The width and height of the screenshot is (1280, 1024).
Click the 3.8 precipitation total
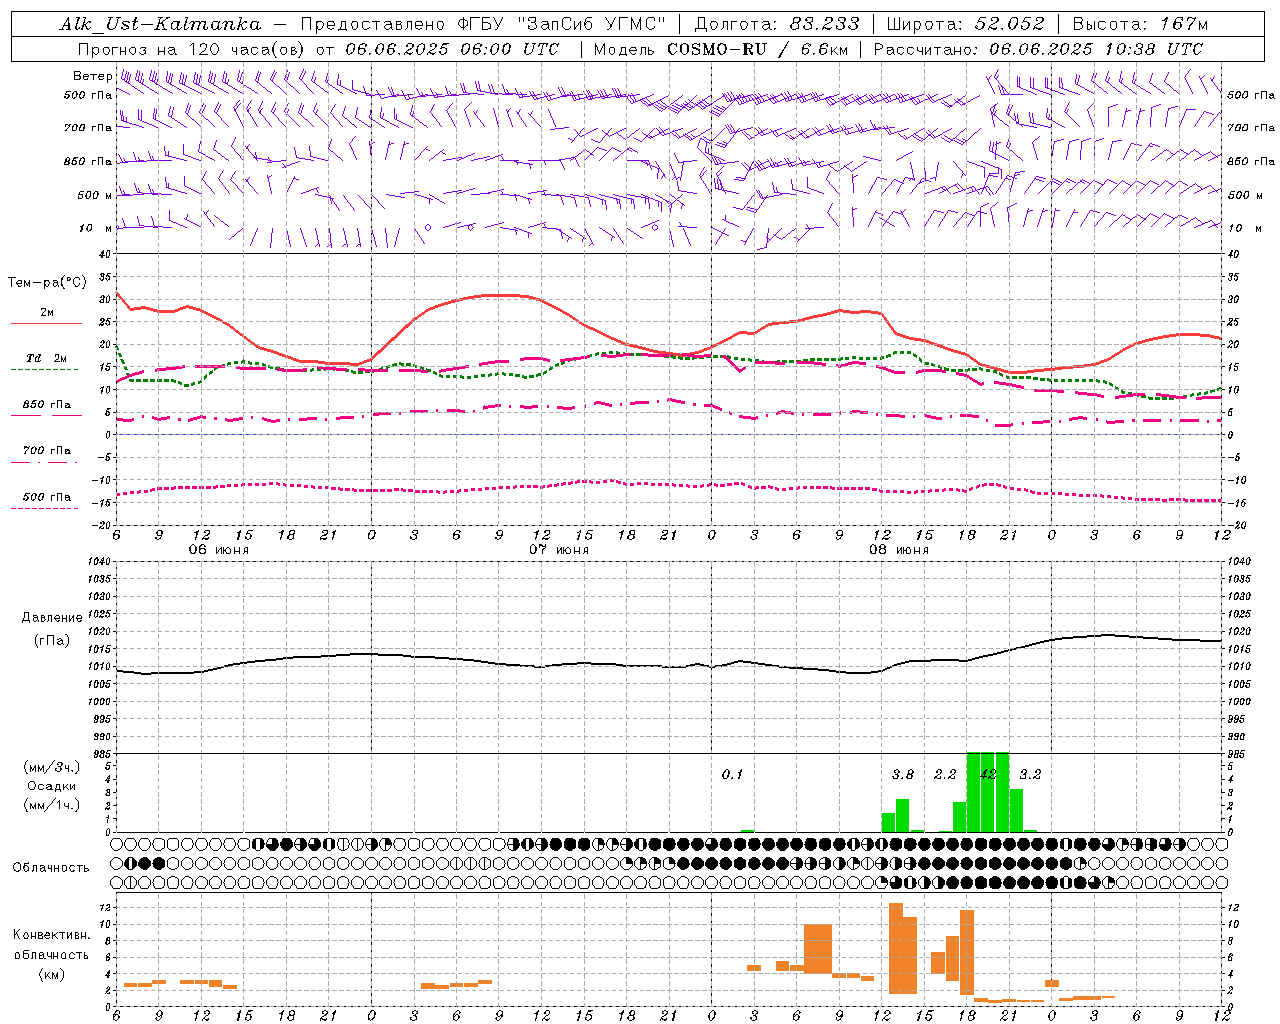pos(903,774)
